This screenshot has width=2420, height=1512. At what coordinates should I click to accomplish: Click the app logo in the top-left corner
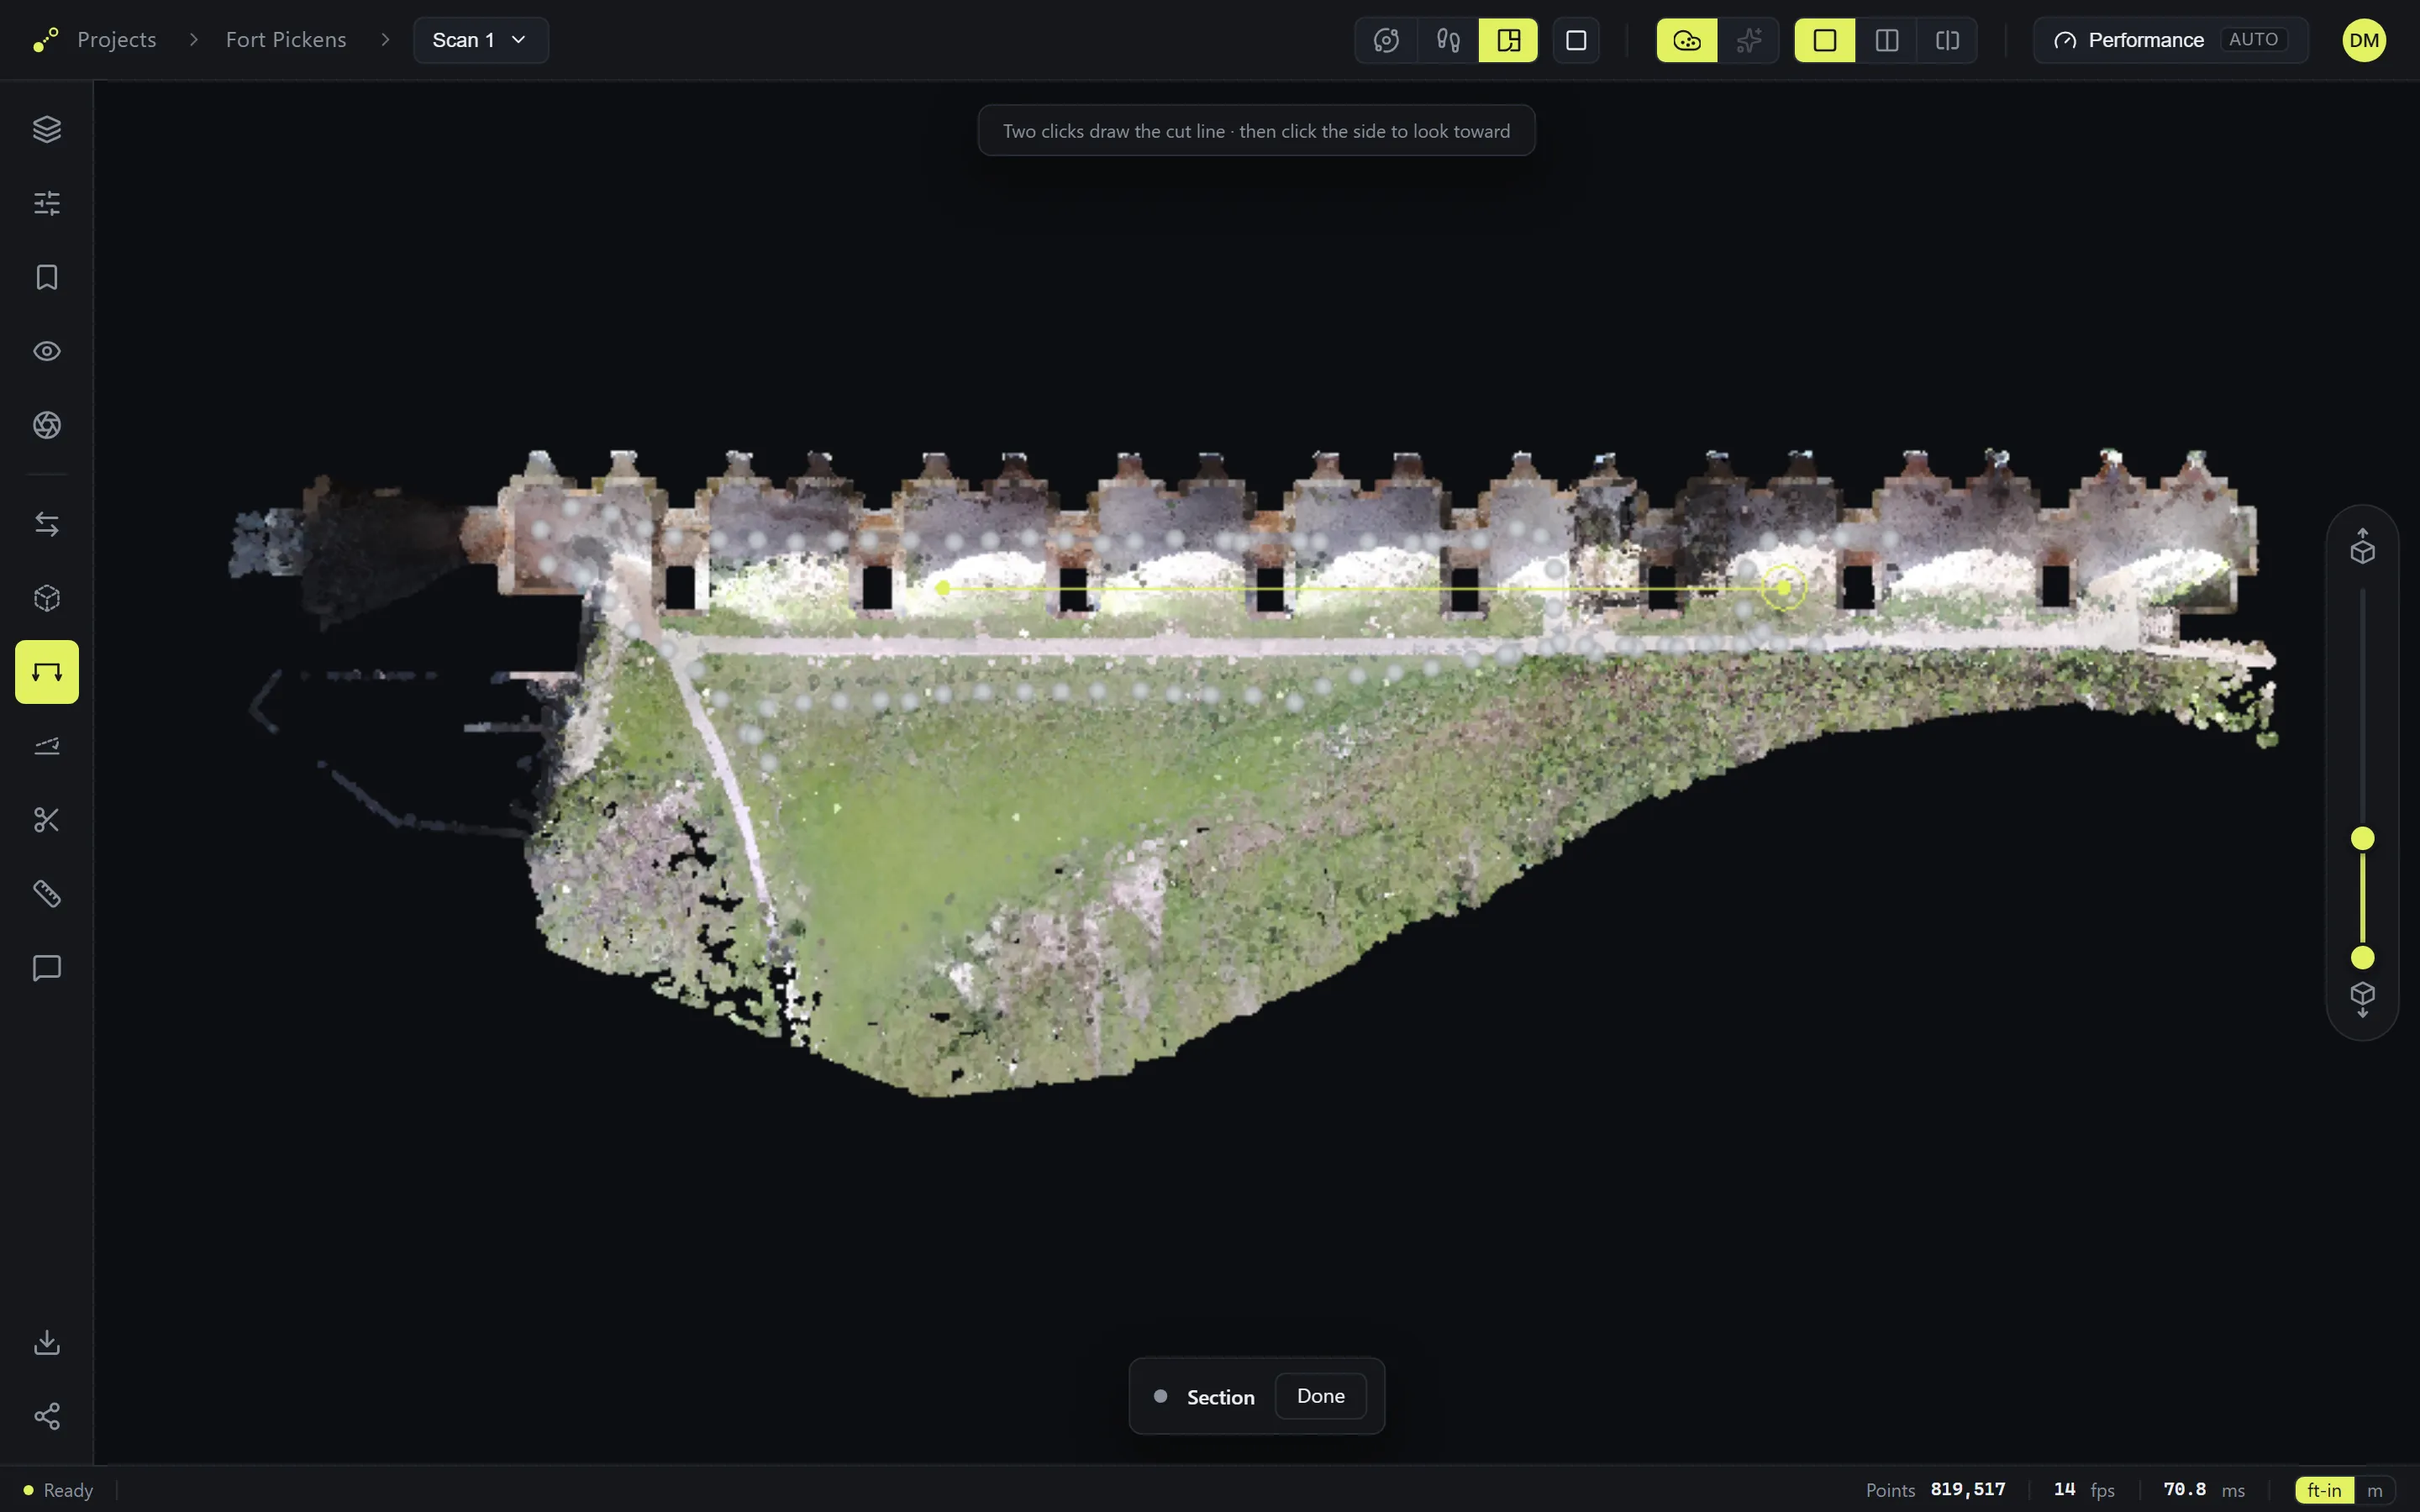coord(45,40)
